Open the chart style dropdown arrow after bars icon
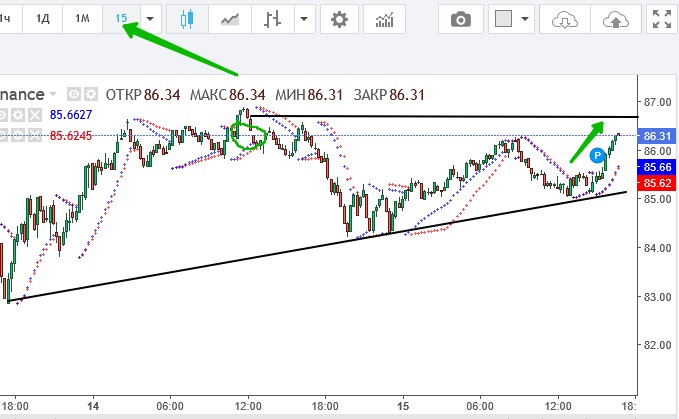This screenshot has height=419, width=679. tap(304, 19)
